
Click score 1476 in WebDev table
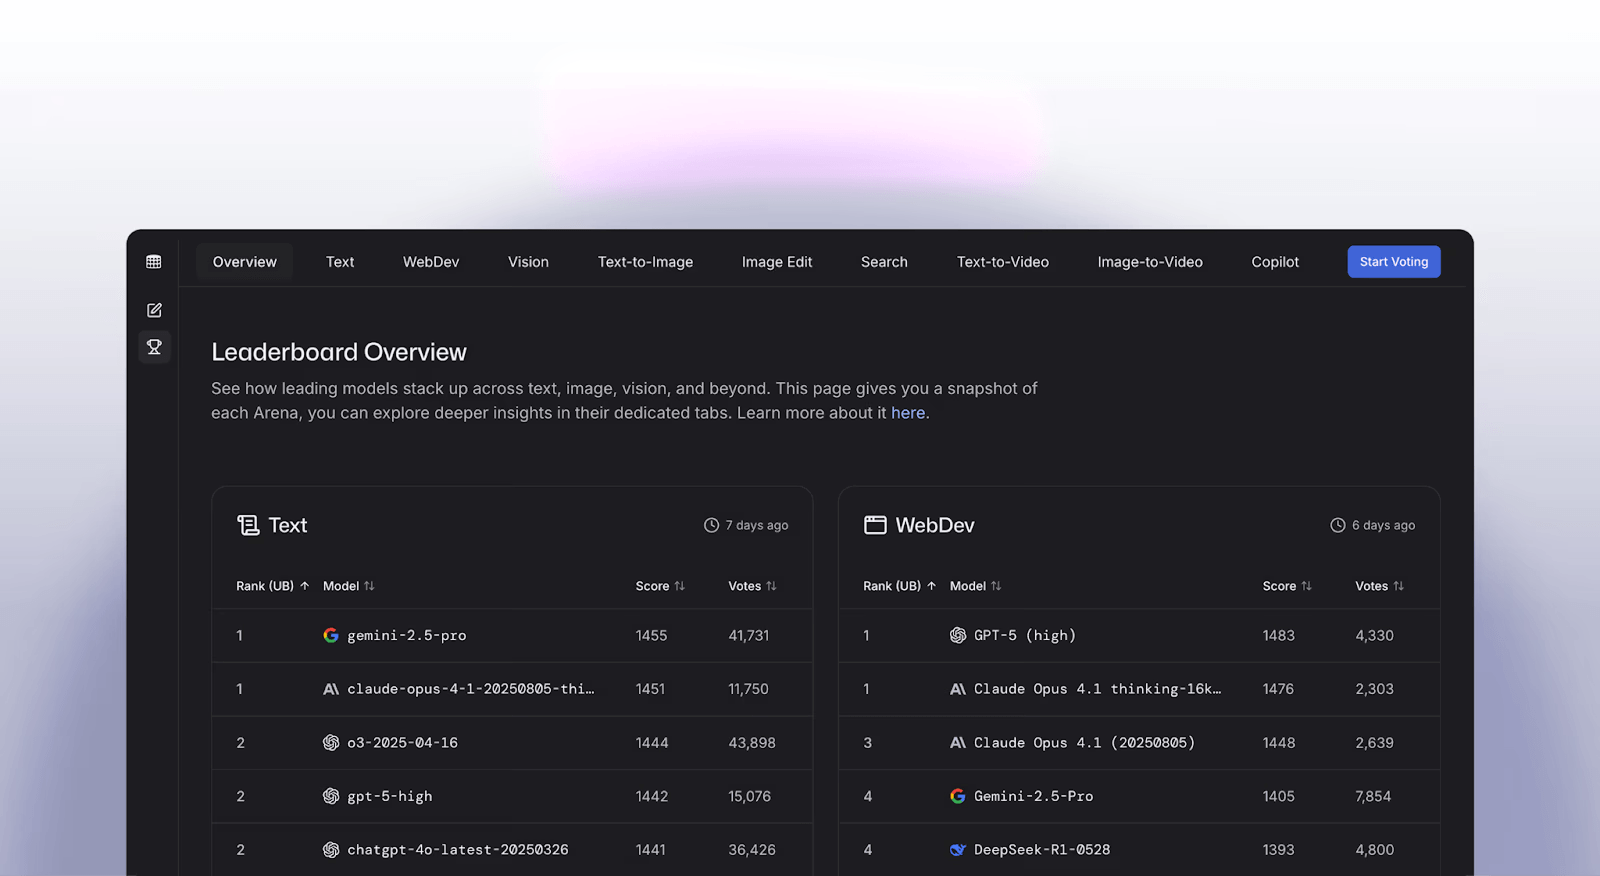point(1278,689)
